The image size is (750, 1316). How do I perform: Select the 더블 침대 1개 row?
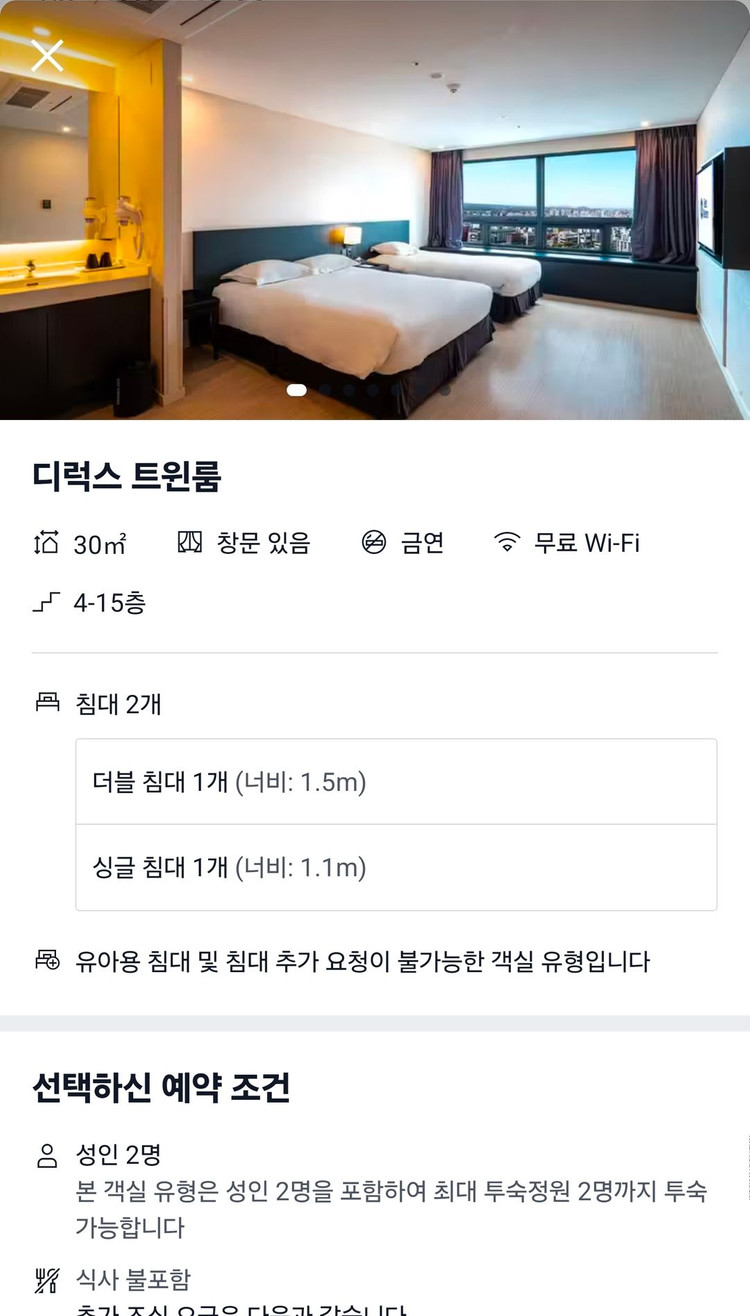click(x=396, y=782)
